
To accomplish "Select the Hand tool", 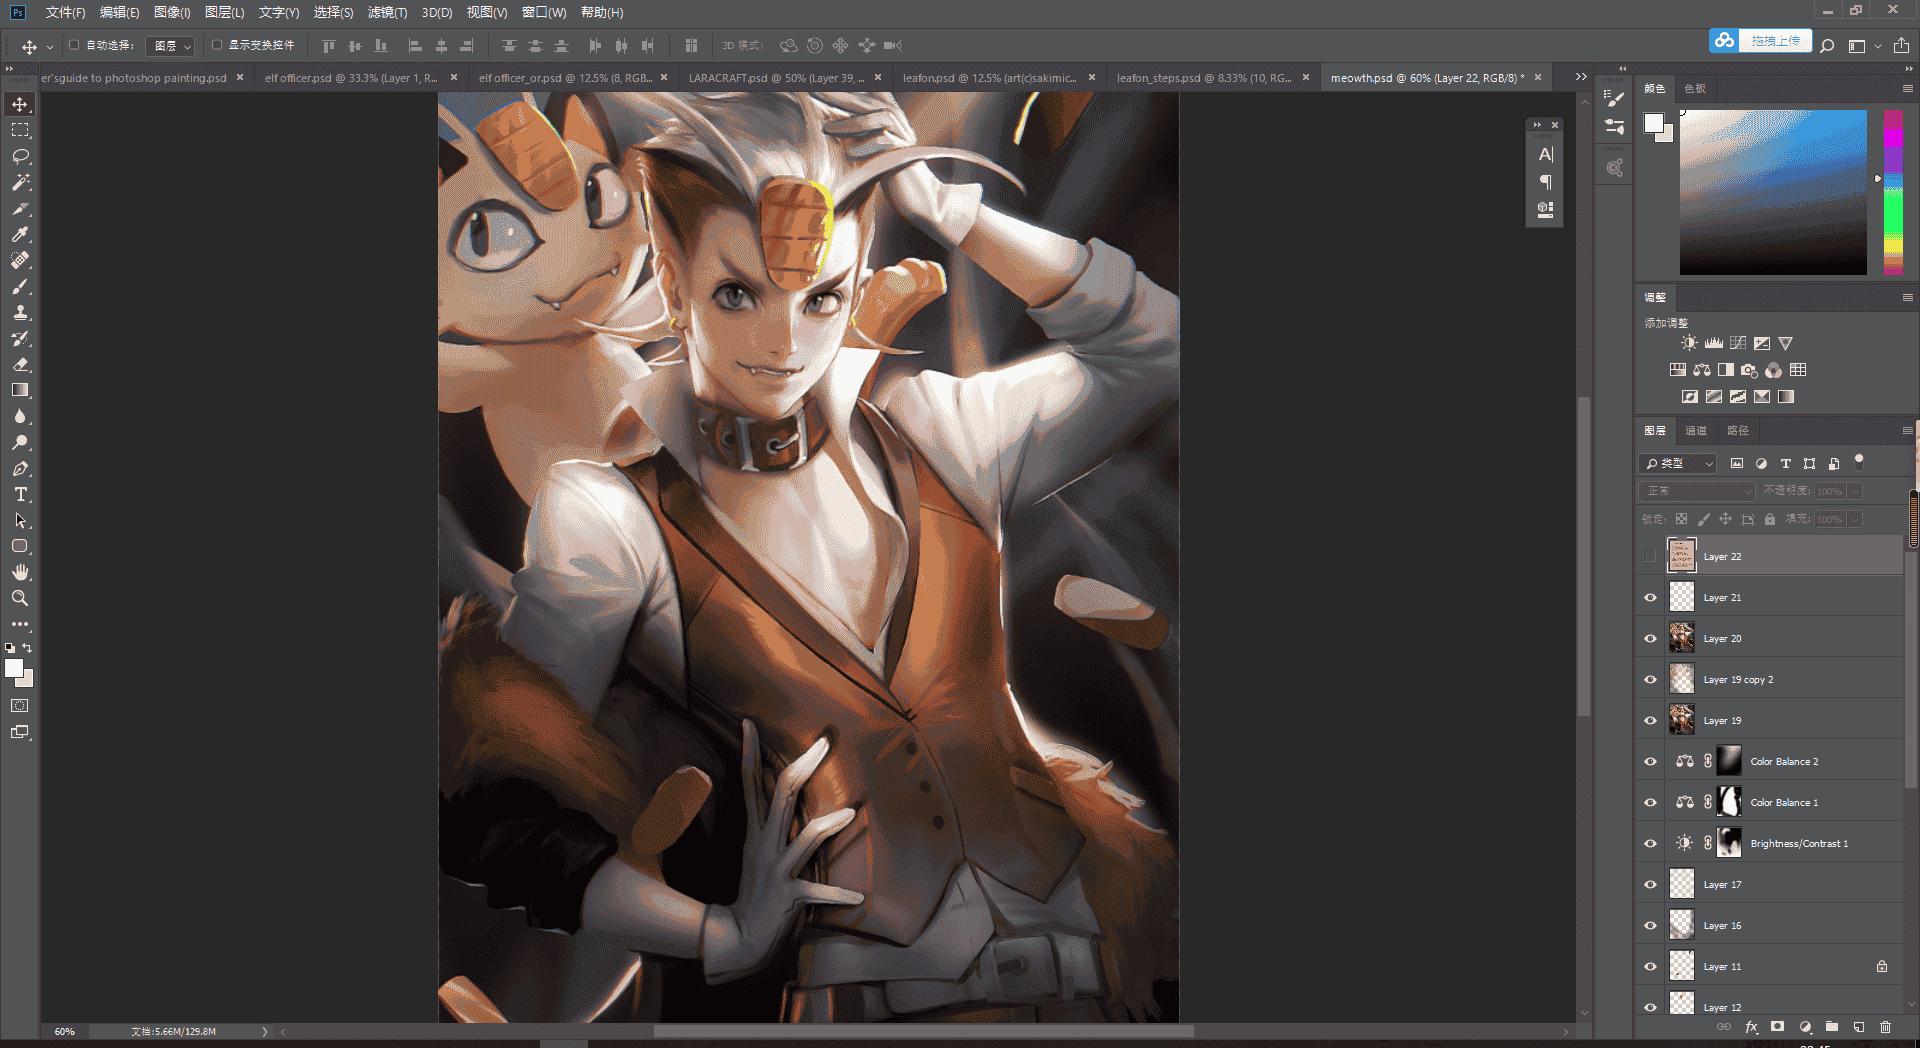I will 20,572.
